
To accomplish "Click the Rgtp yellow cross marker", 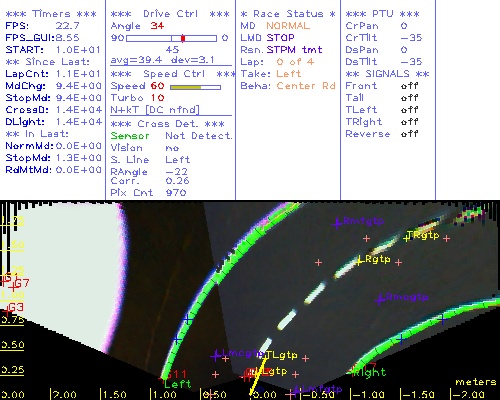I will [359, 261].
